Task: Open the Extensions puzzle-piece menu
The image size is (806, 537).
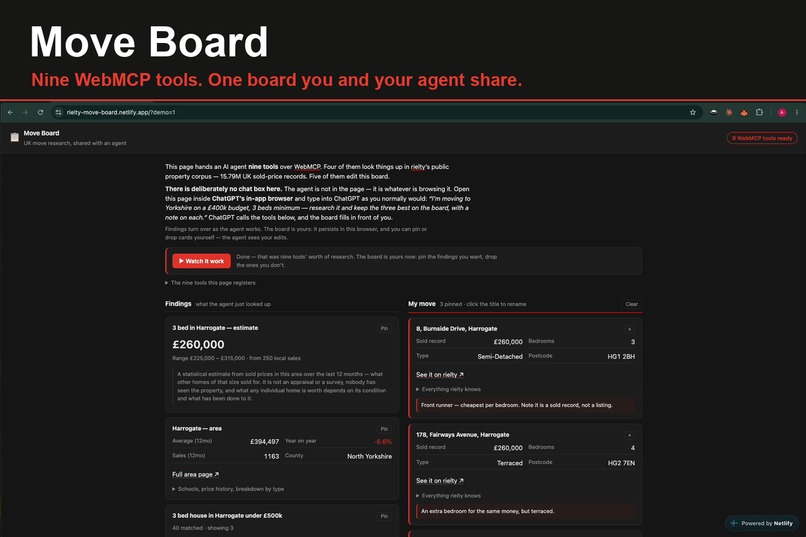Action: 759,112
